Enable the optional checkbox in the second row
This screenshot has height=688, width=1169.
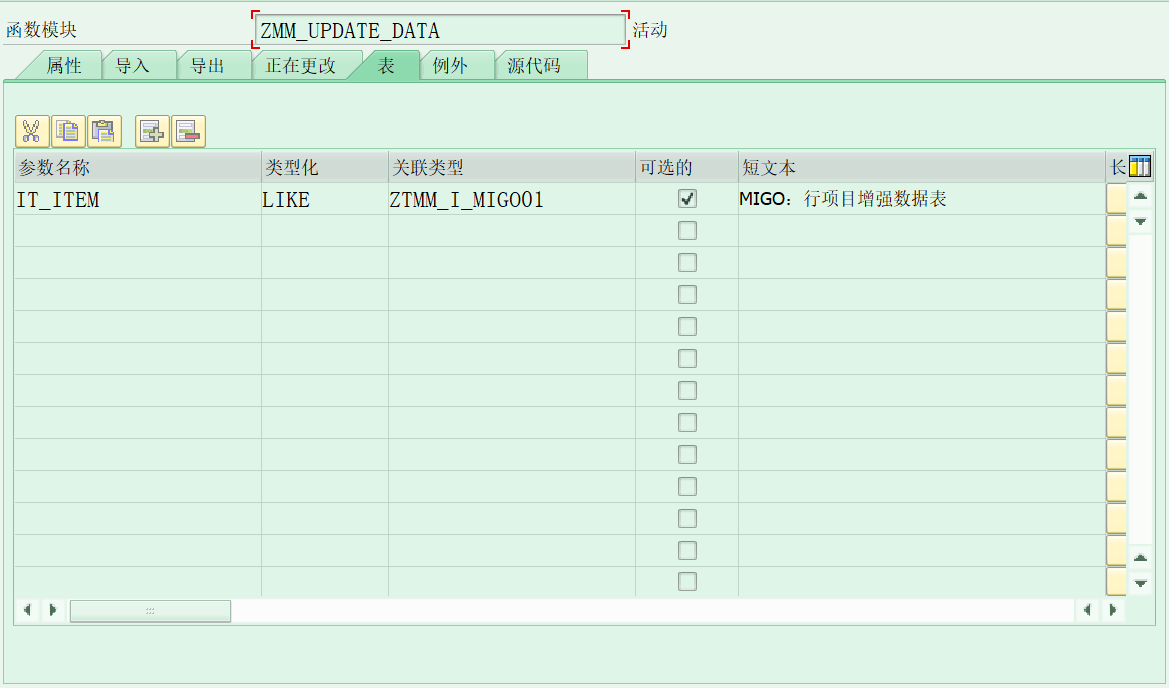click(686, 230)
